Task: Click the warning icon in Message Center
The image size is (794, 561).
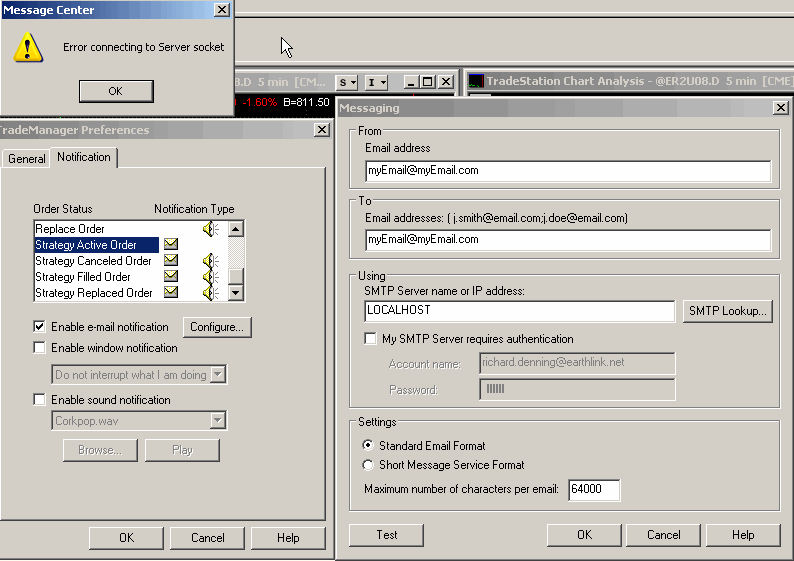Action: pos(28,48)
